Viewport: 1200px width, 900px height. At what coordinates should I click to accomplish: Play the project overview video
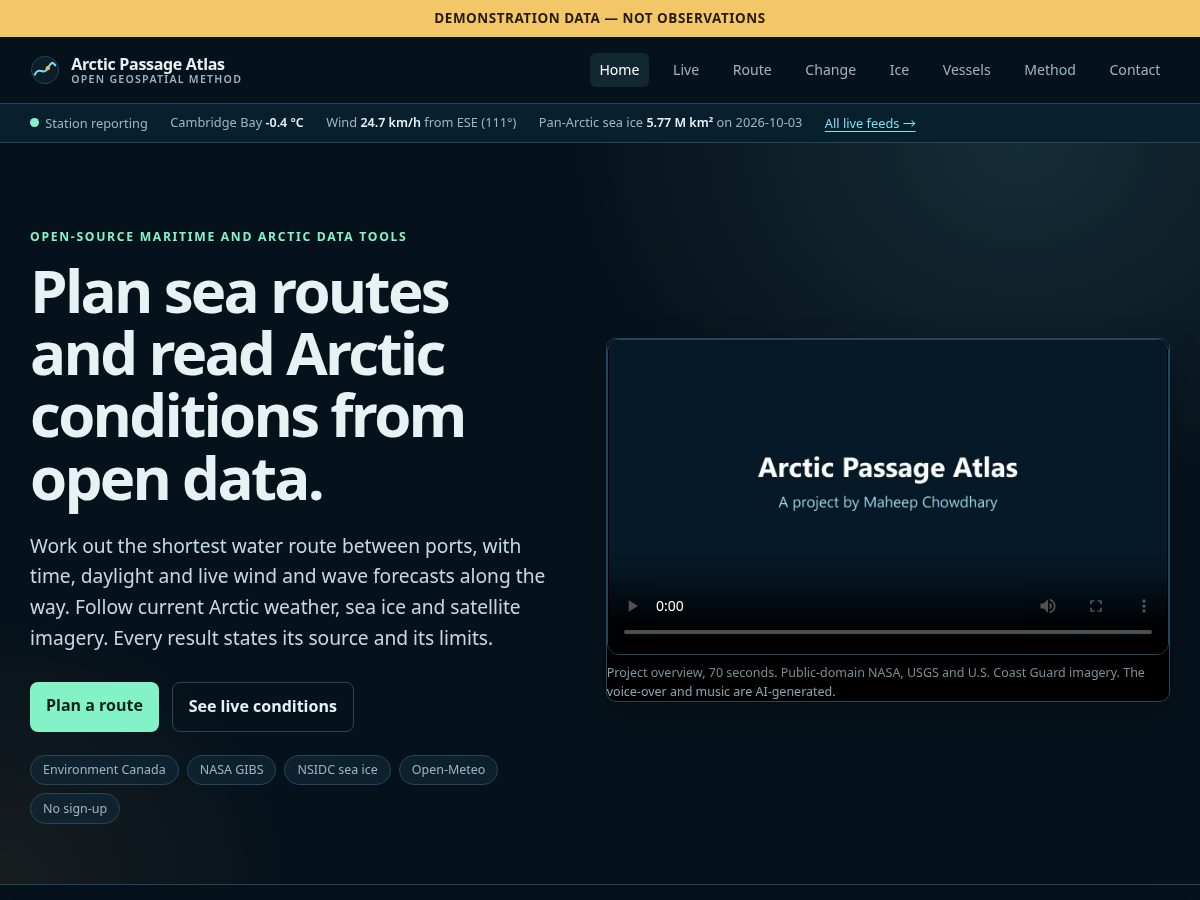click(632, 606)
